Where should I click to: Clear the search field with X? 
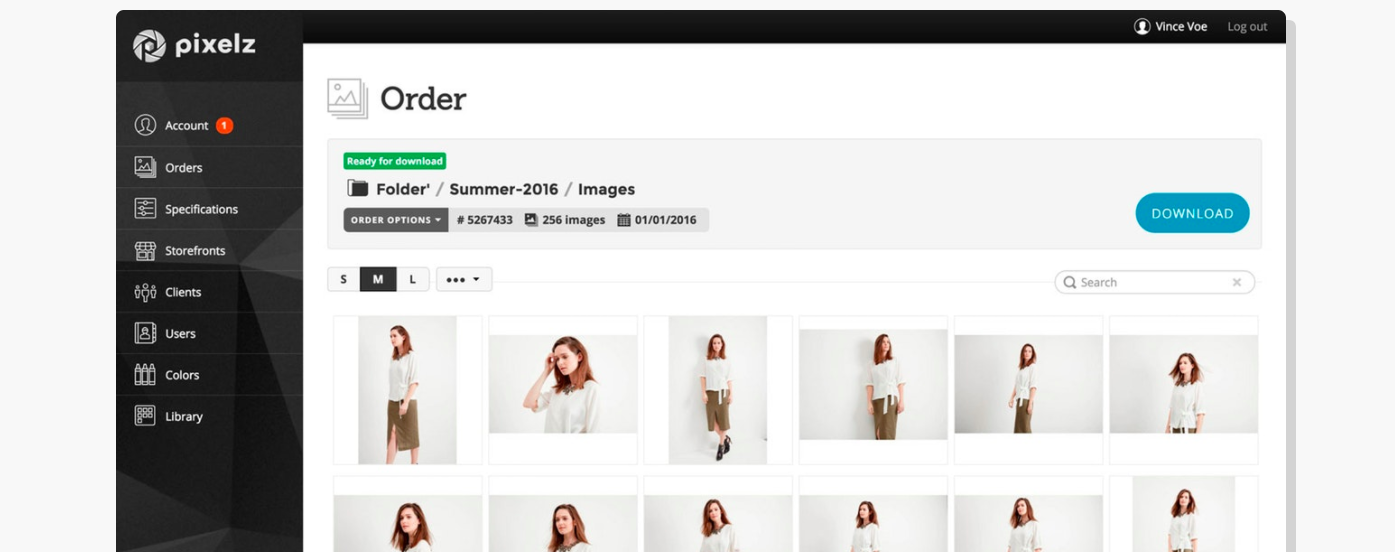tap(1237, 283)
